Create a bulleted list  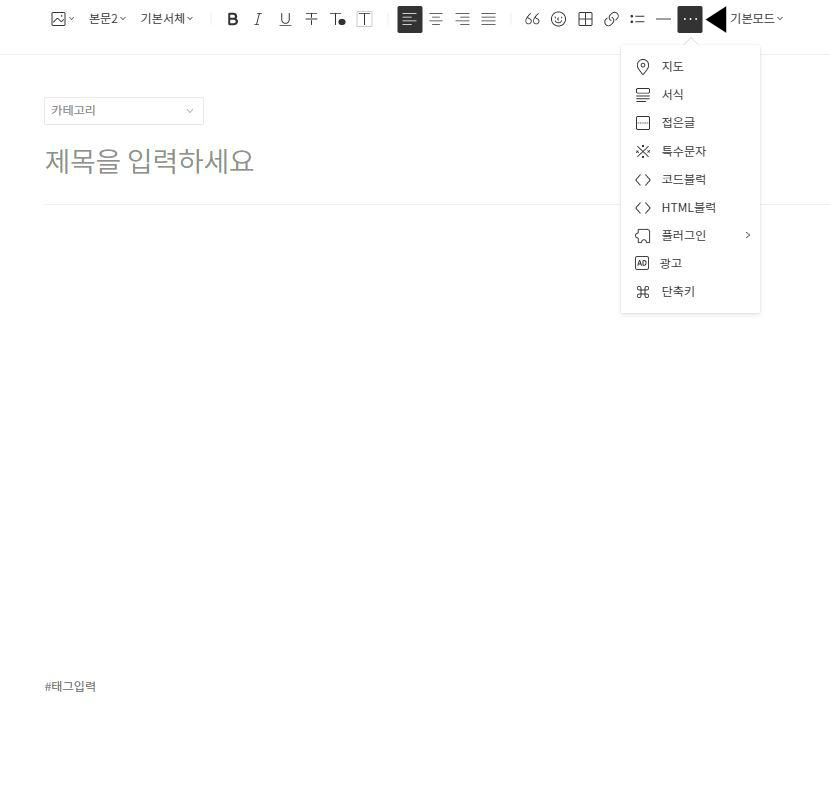point(637,19)
